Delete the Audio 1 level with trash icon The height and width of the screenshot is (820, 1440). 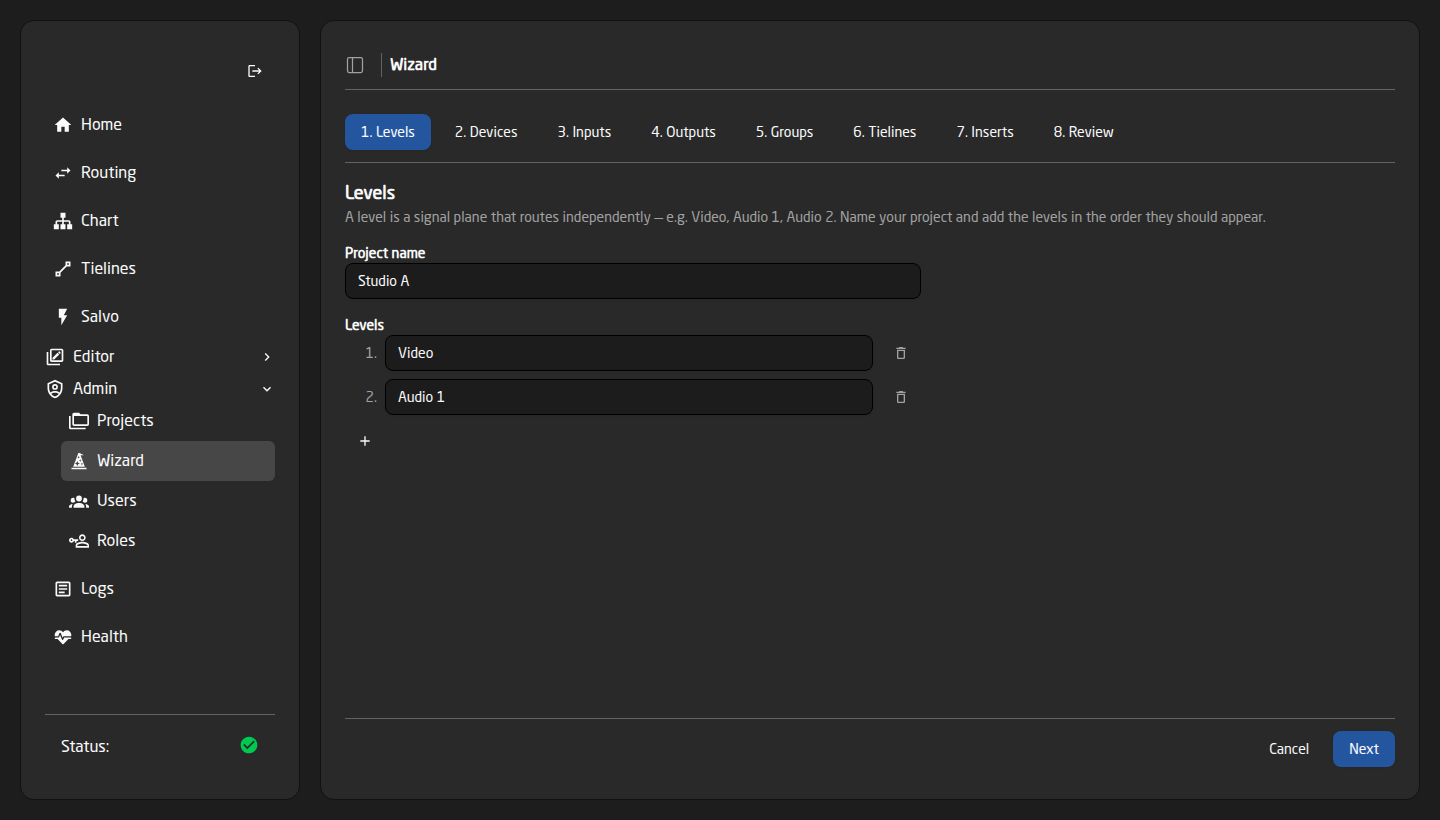pos(901,397)
